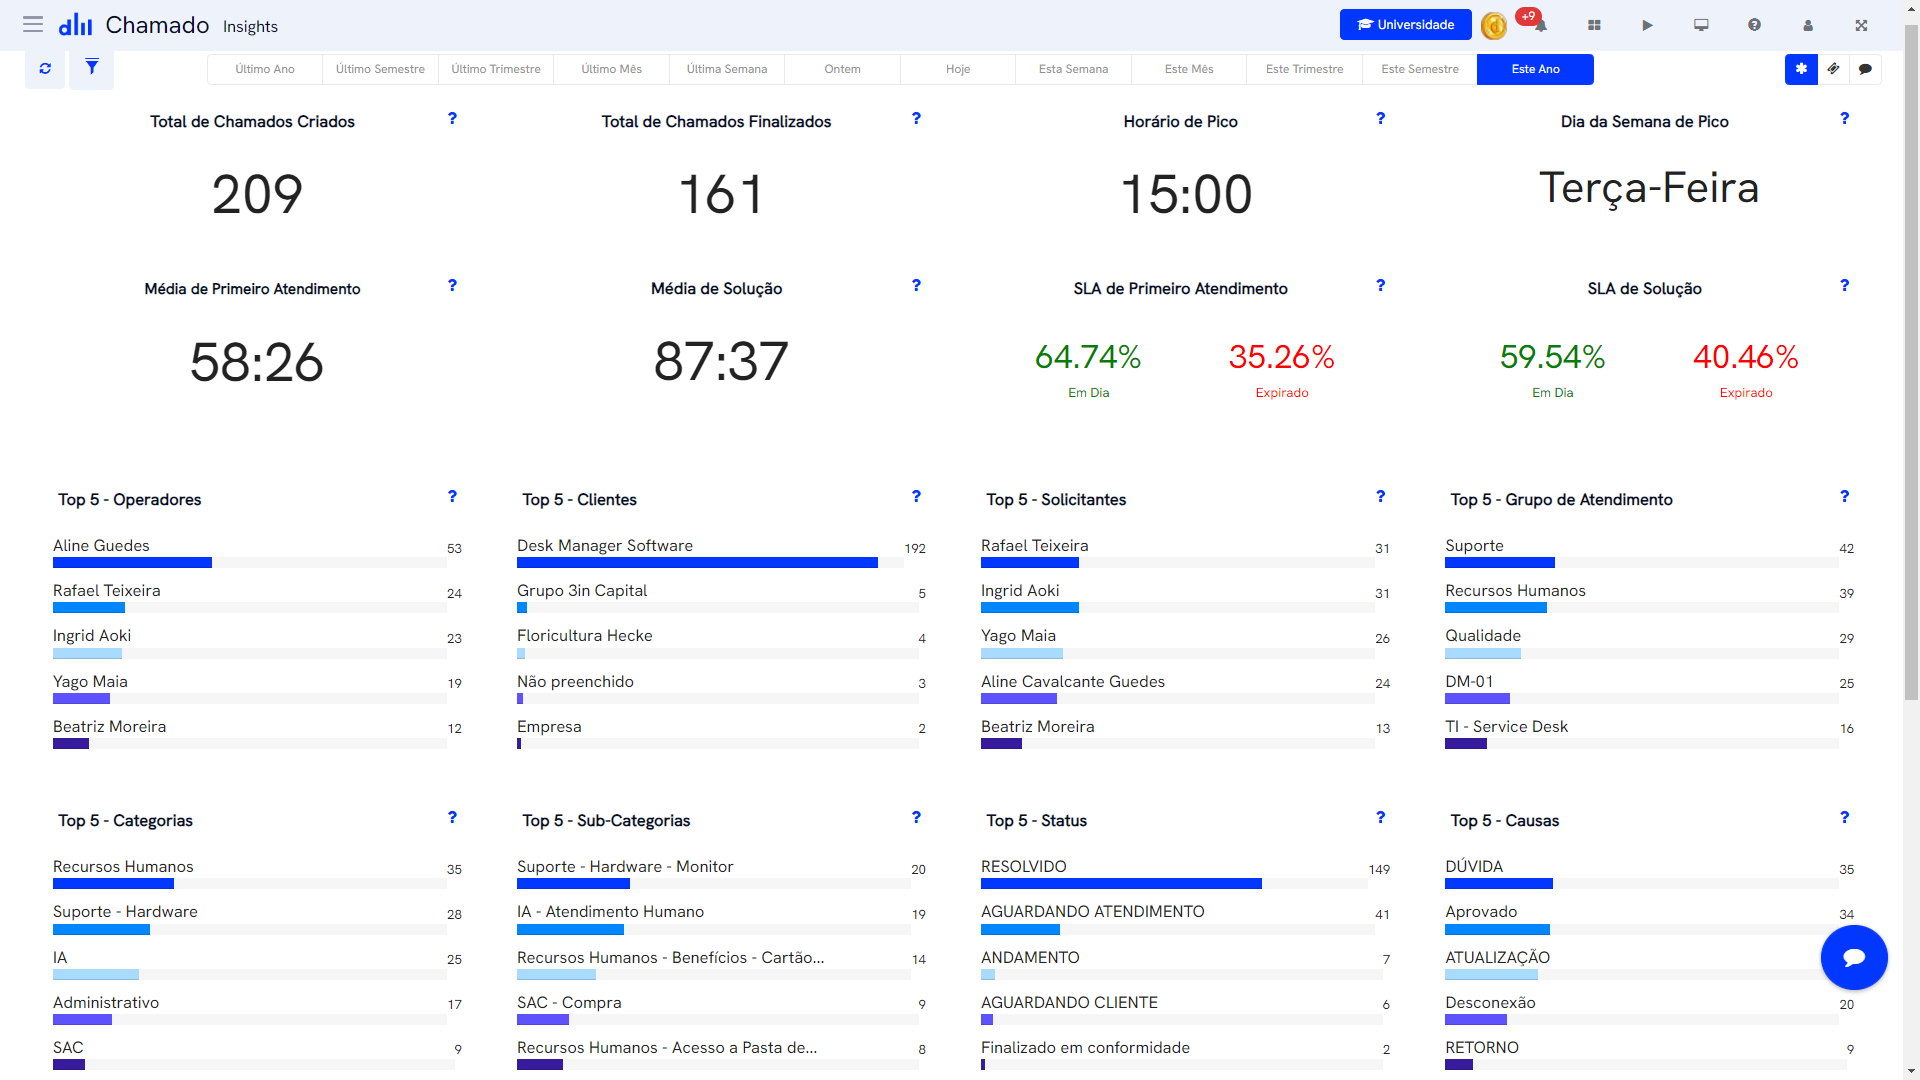Click Rafael Teixeira in Top 5 - Operadores
The image size is (1920, 1080).
pyautogui.click(x=106, y=591)
